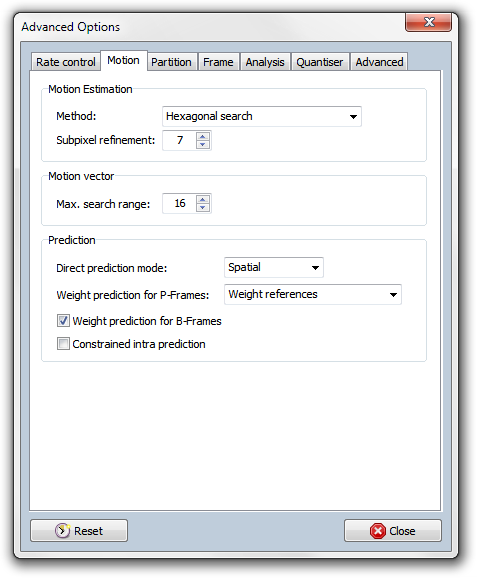Expand Direct prediction mode dropdown
This screenshot has height=578, width=477.
click(x=274, y=268)
